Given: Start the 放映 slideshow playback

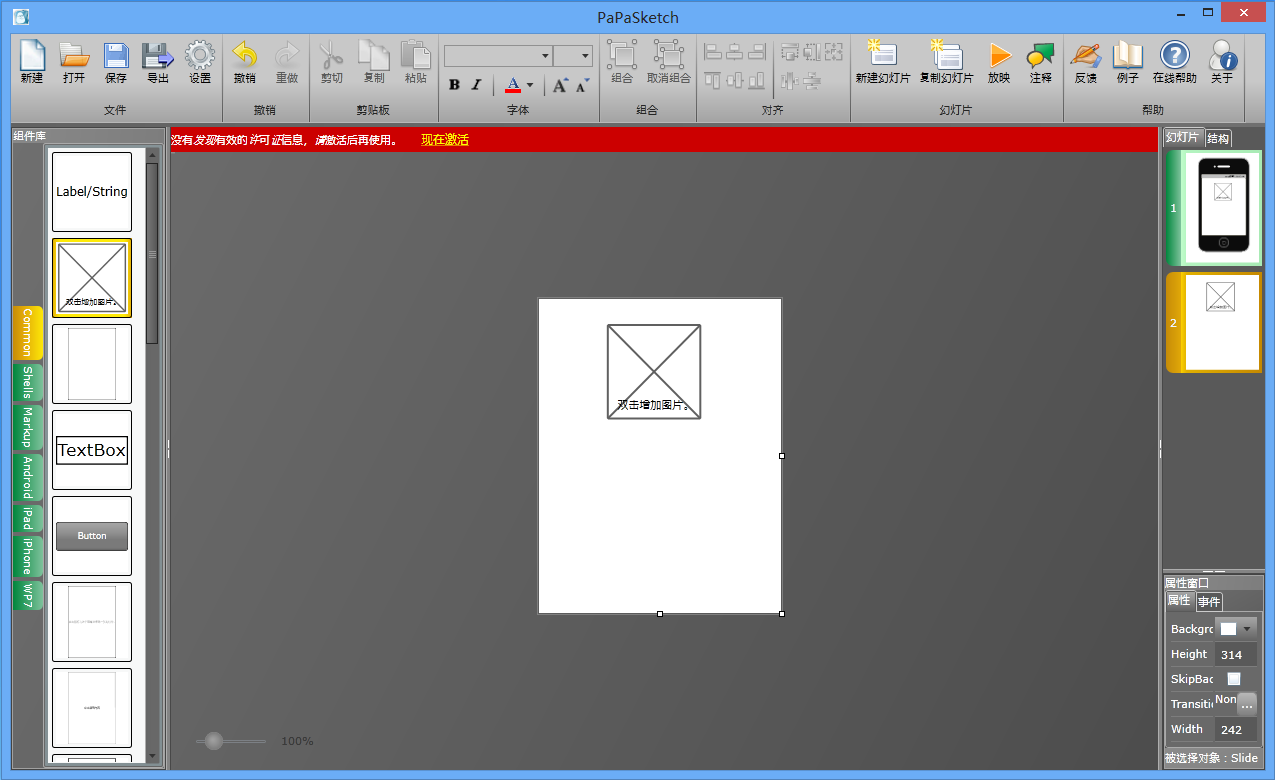Looking at the screenshot, I should (x=999, y=55).
